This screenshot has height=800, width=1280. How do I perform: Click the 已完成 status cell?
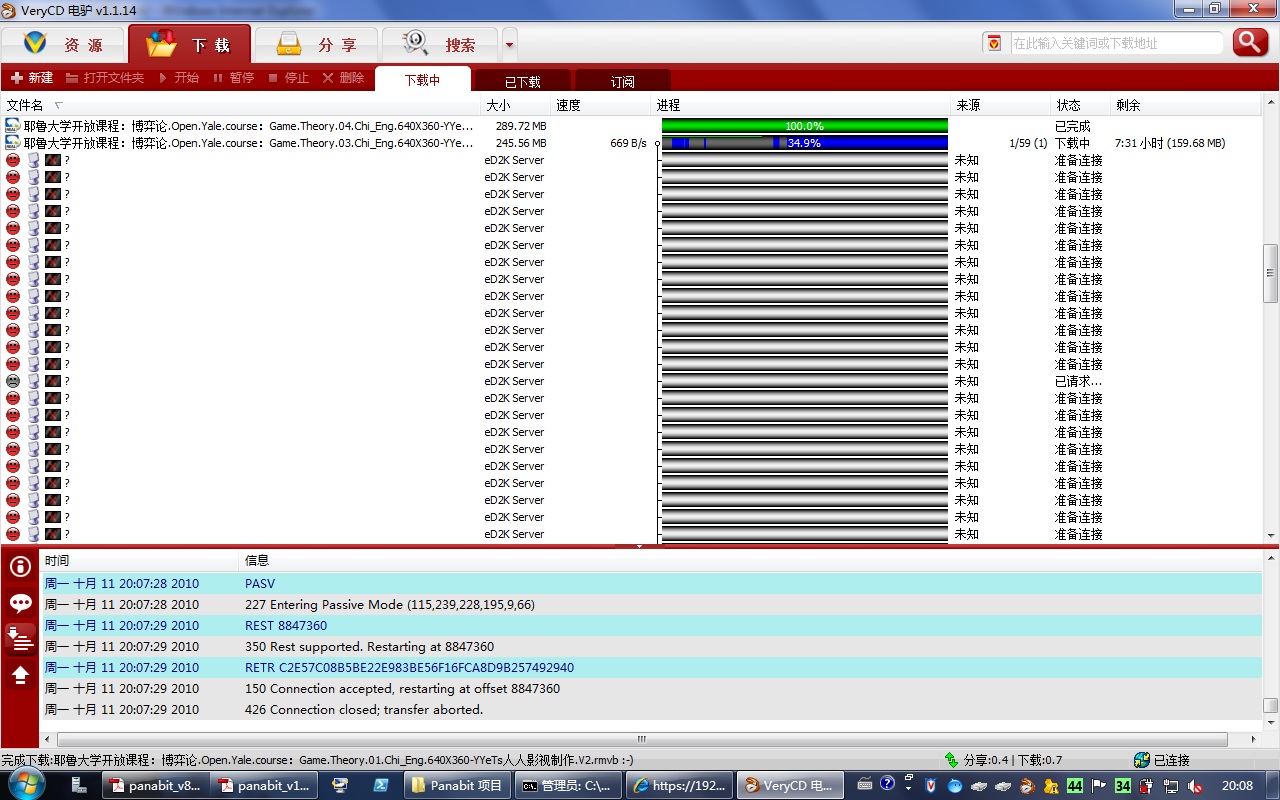(1072, 126)
